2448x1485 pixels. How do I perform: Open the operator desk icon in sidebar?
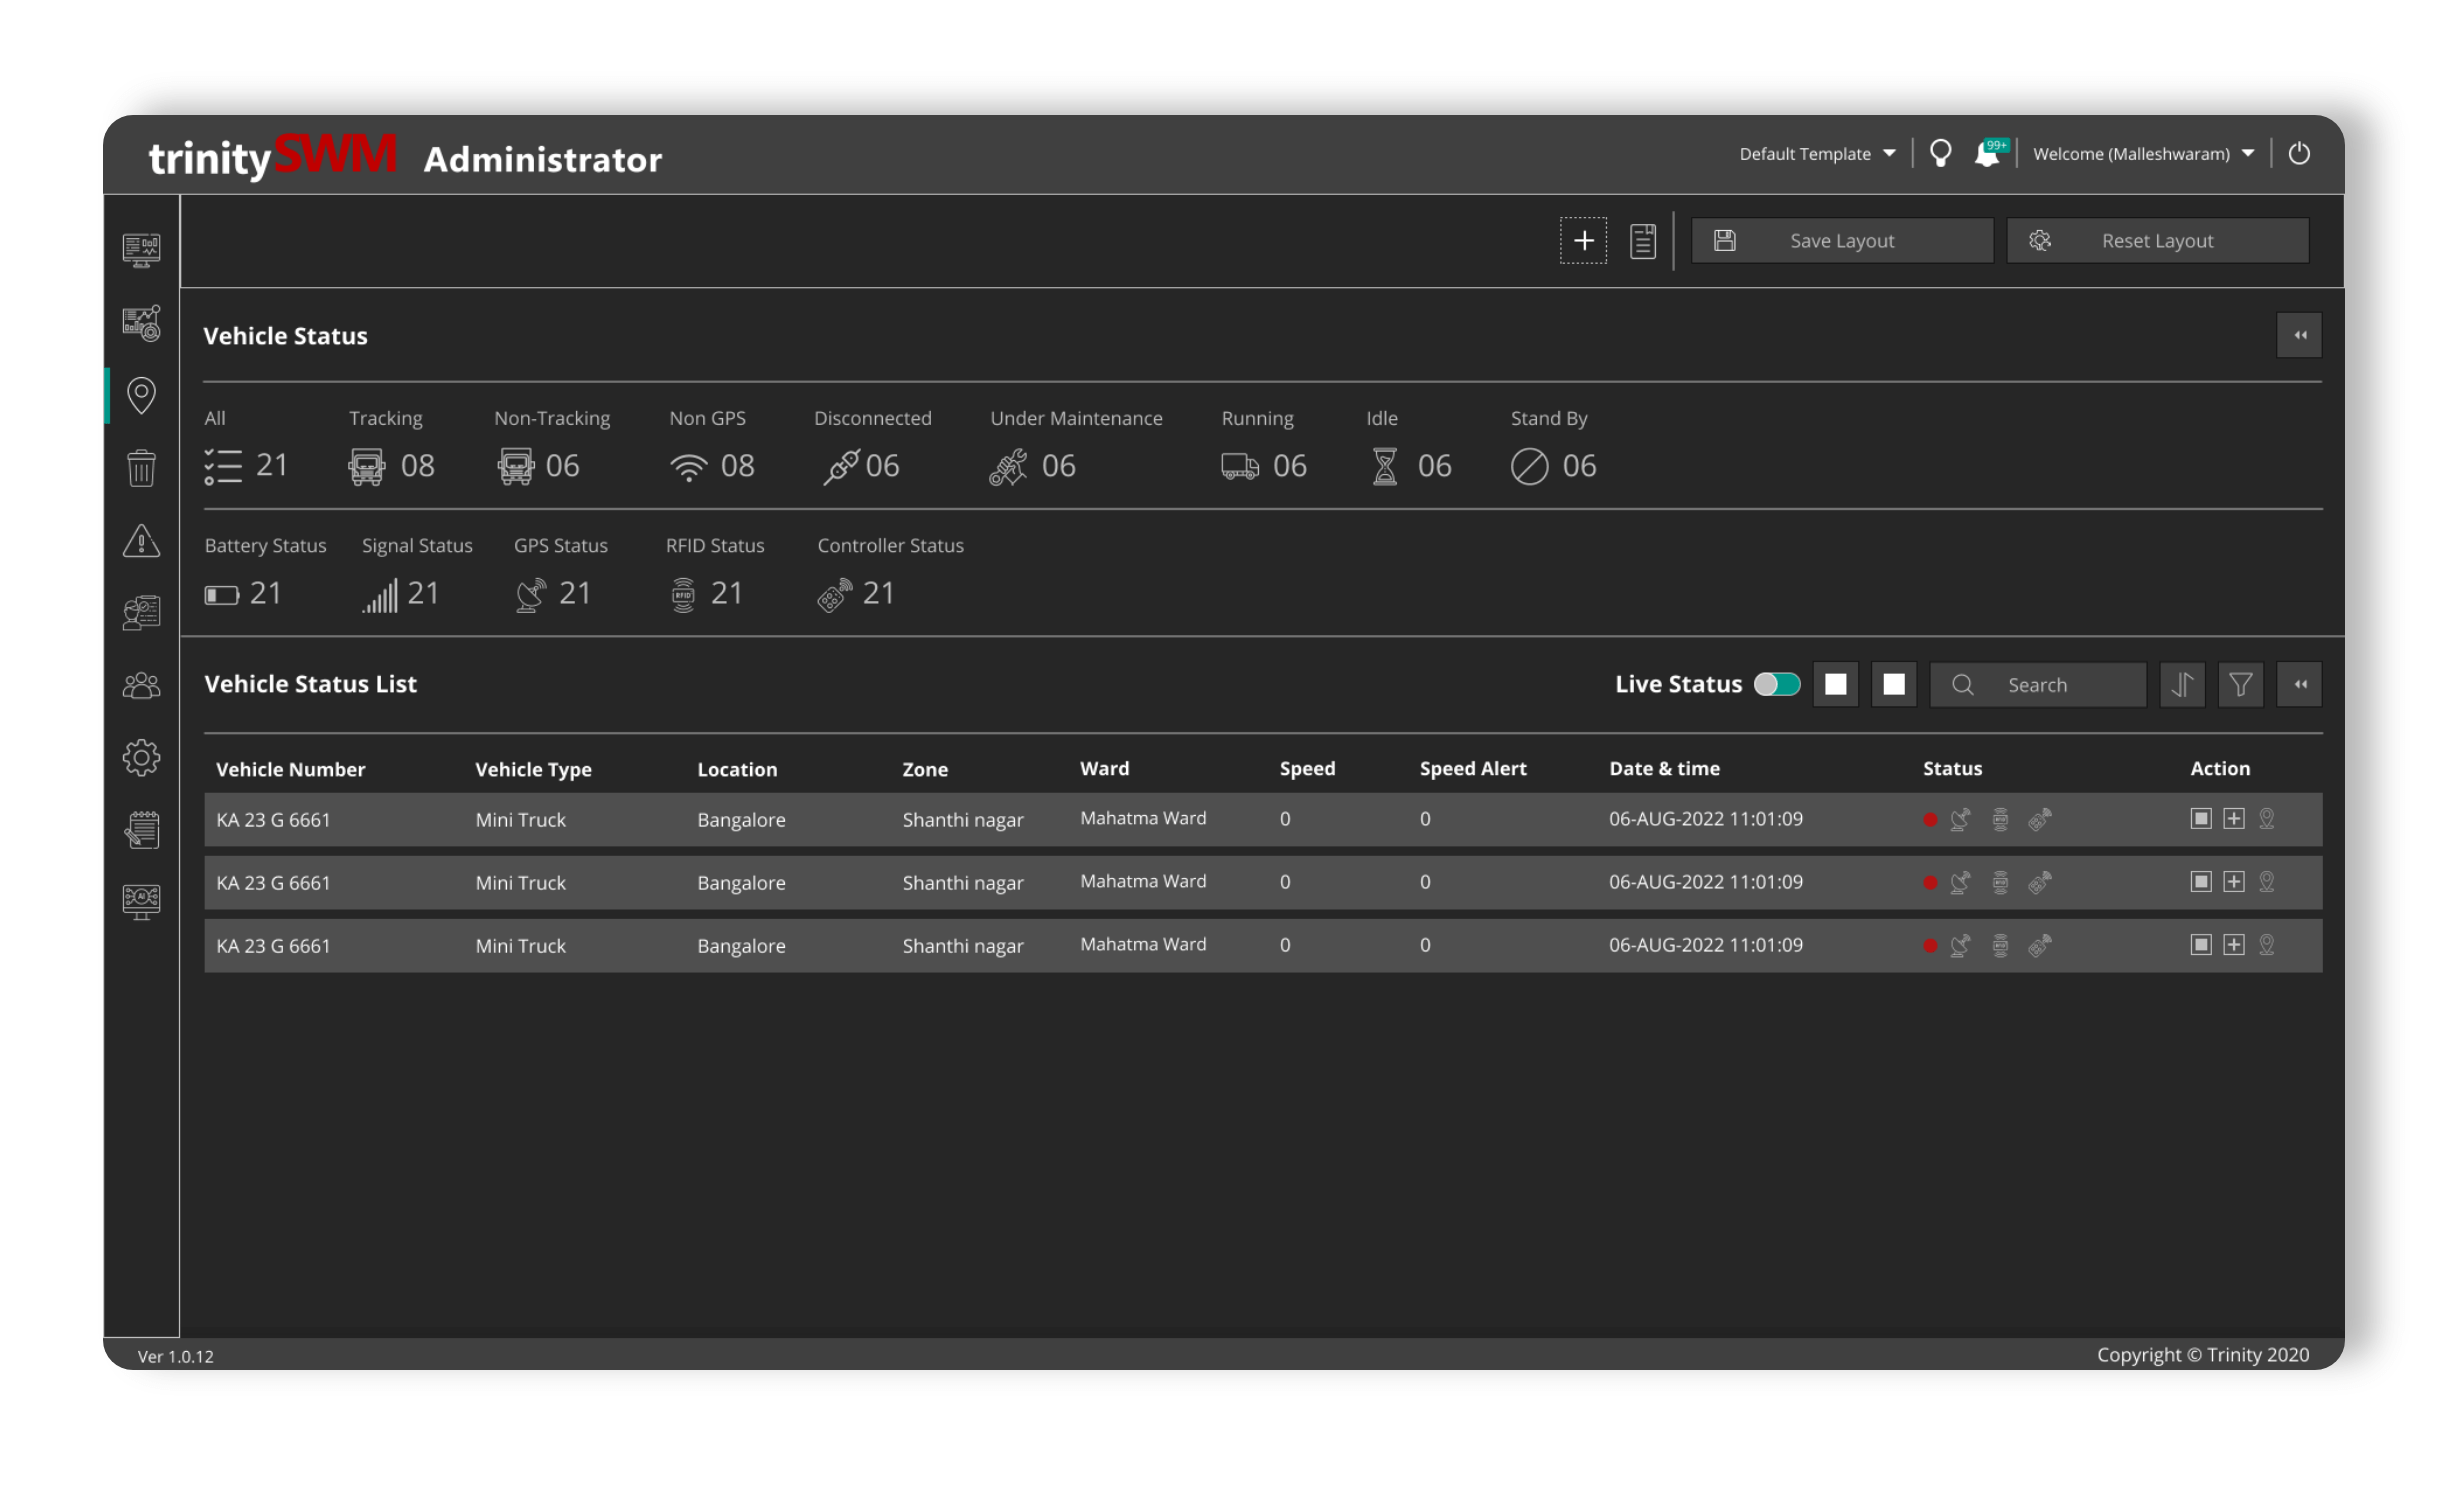pos(141,612)
